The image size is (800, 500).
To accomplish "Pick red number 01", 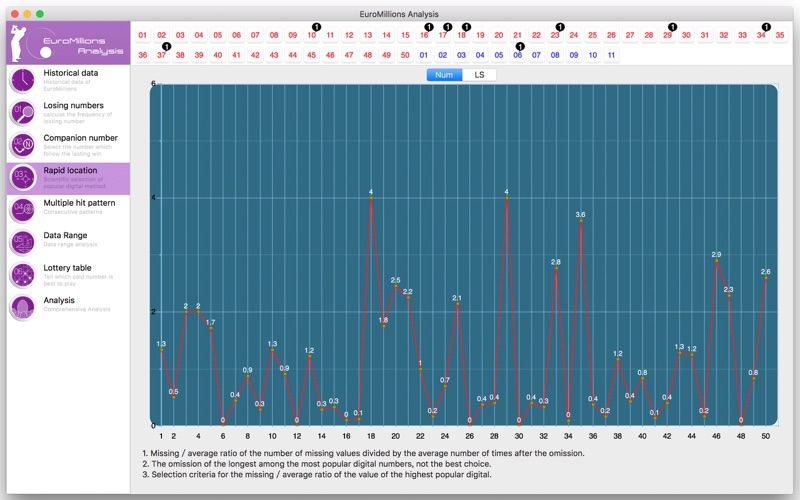I will [x=143, y=35].
